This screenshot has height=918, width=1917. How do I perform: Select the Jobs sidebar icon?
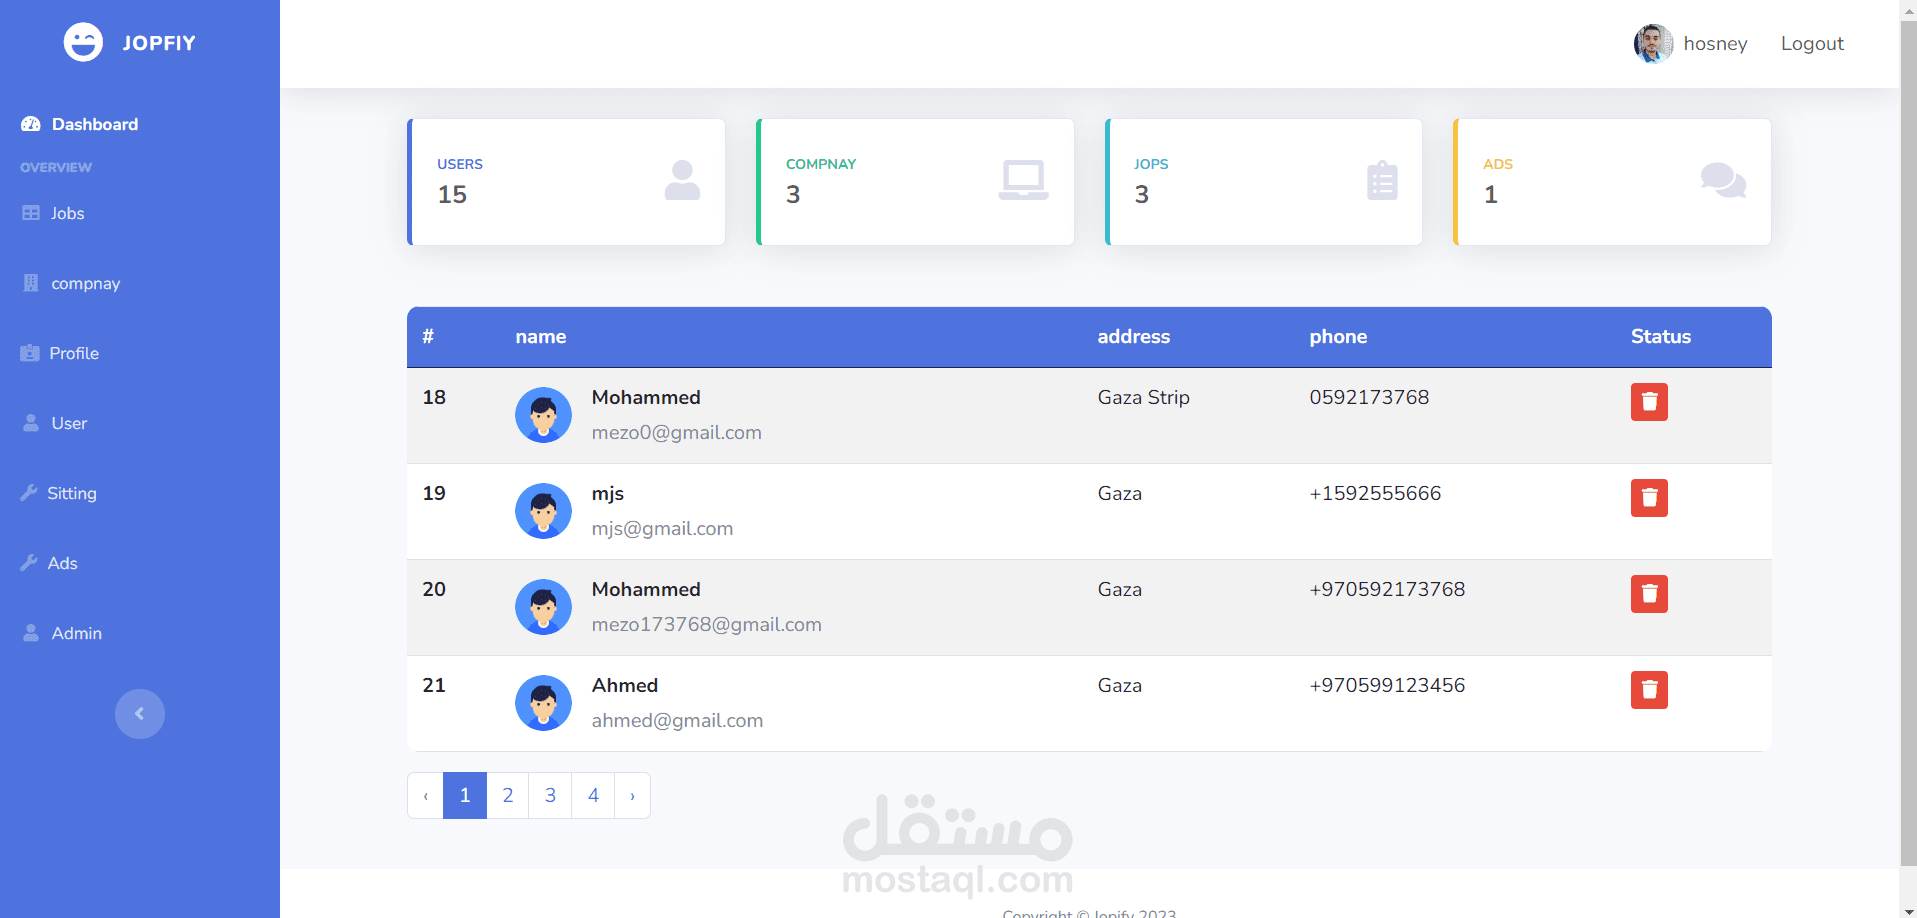point(32,213)
